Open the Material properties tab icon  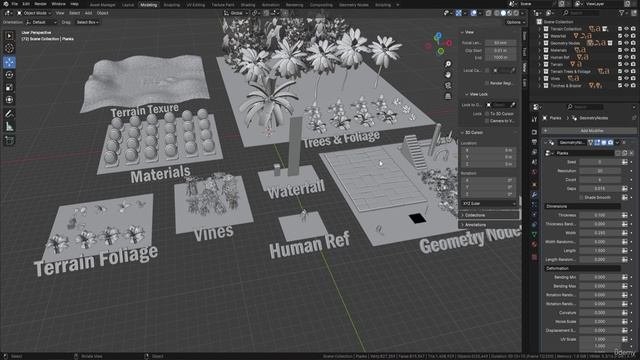534,244
